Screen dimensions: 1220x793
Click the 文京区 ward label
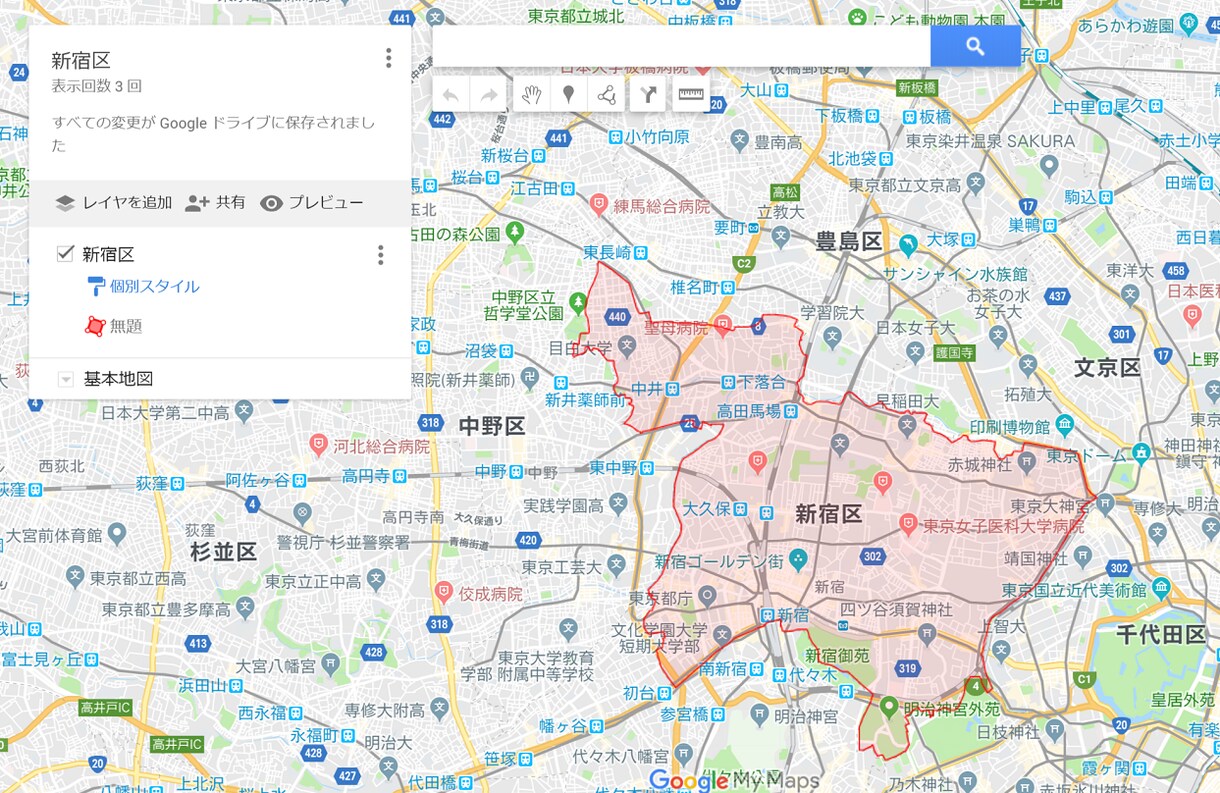pos(1108,368)
